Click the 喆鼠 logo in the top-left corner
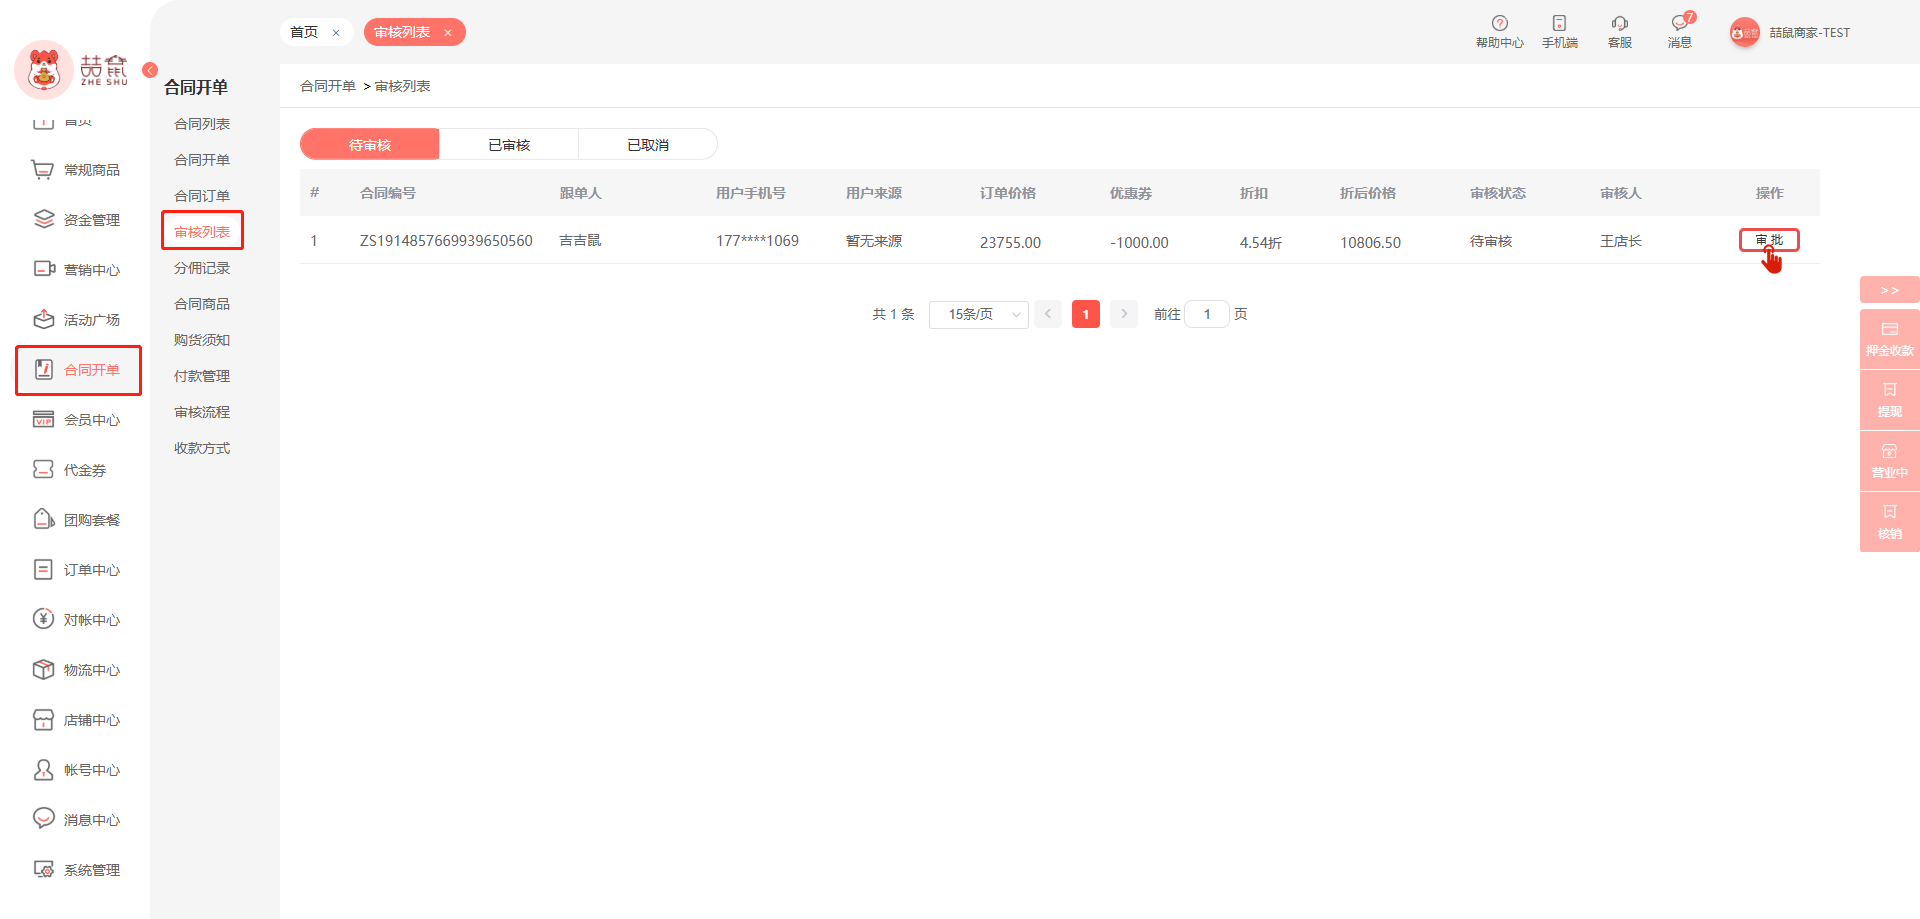This screenshot has height=919, width=1920. (72, 69)
